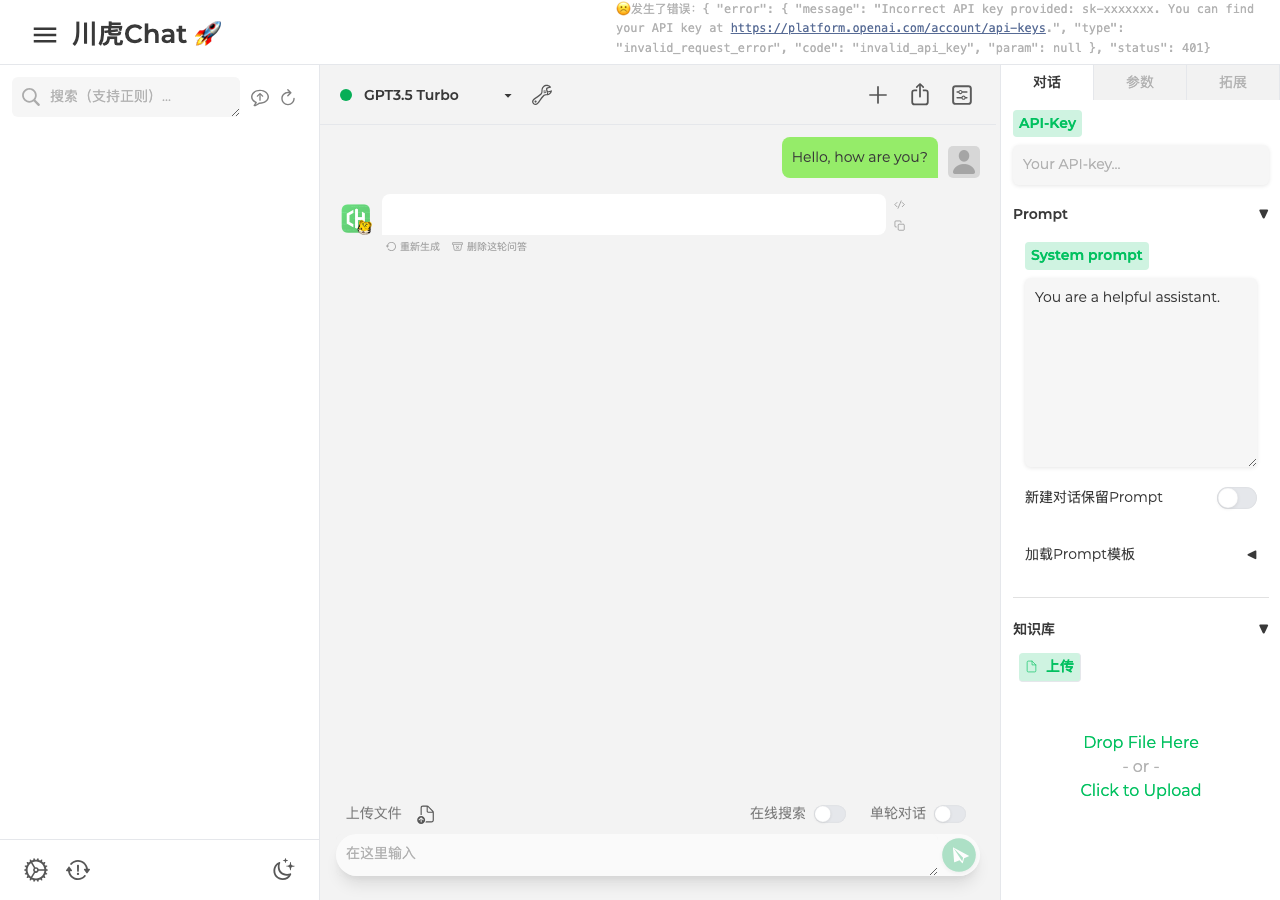Collapse the Prompt section
This screenshot has width=1280, height=900.
pyautogui.click(x=1141, y=214)
